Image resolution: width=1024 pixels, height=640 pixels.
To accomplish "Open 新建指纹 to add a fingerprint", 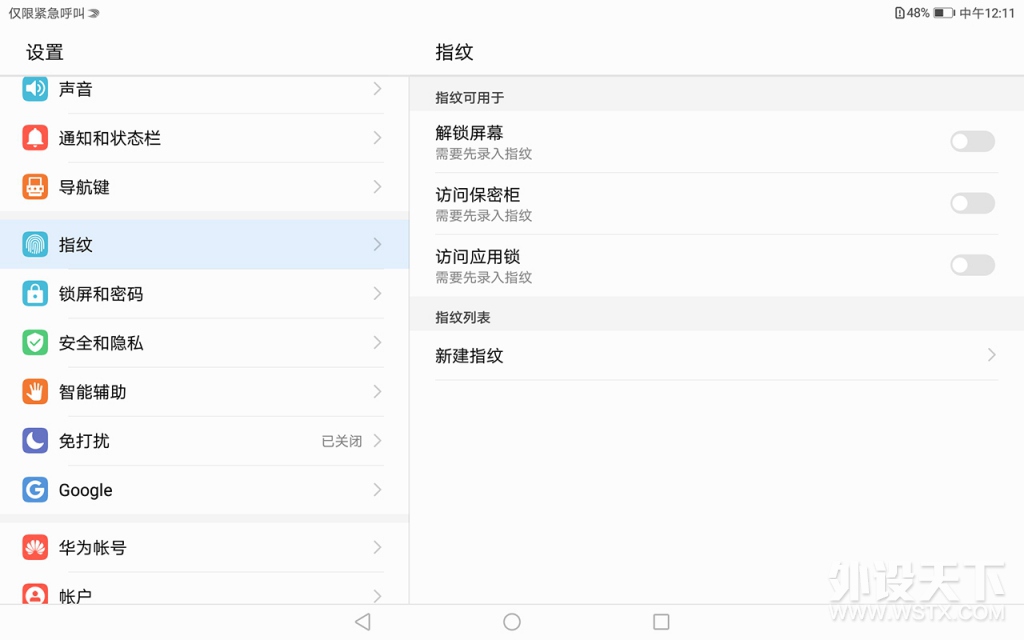I will [x=716, y=355].
